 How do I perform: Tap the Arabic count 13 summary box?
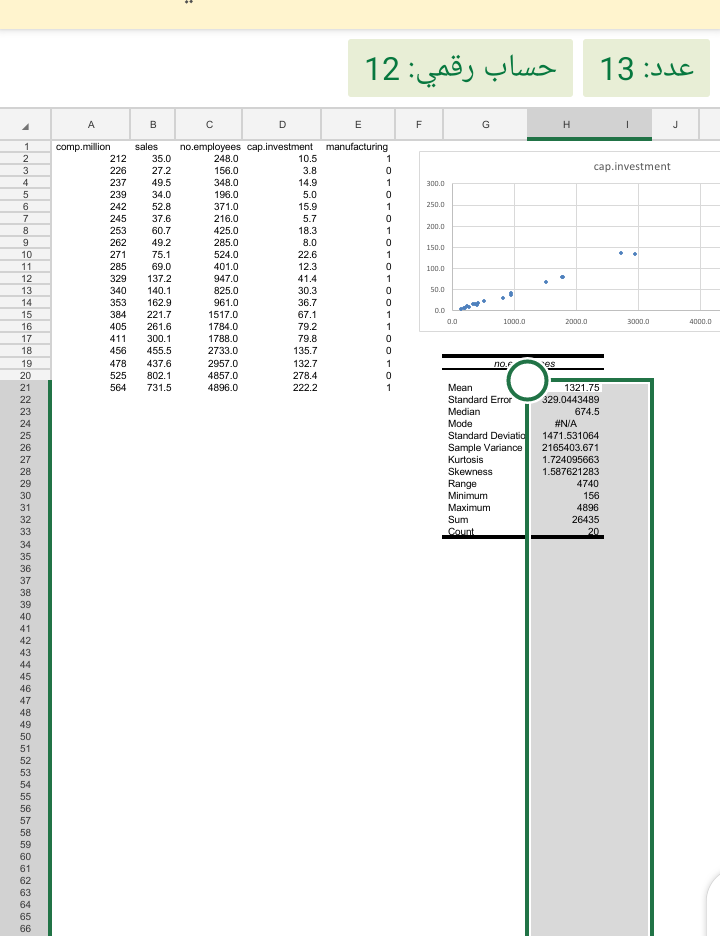pos(646,68)
